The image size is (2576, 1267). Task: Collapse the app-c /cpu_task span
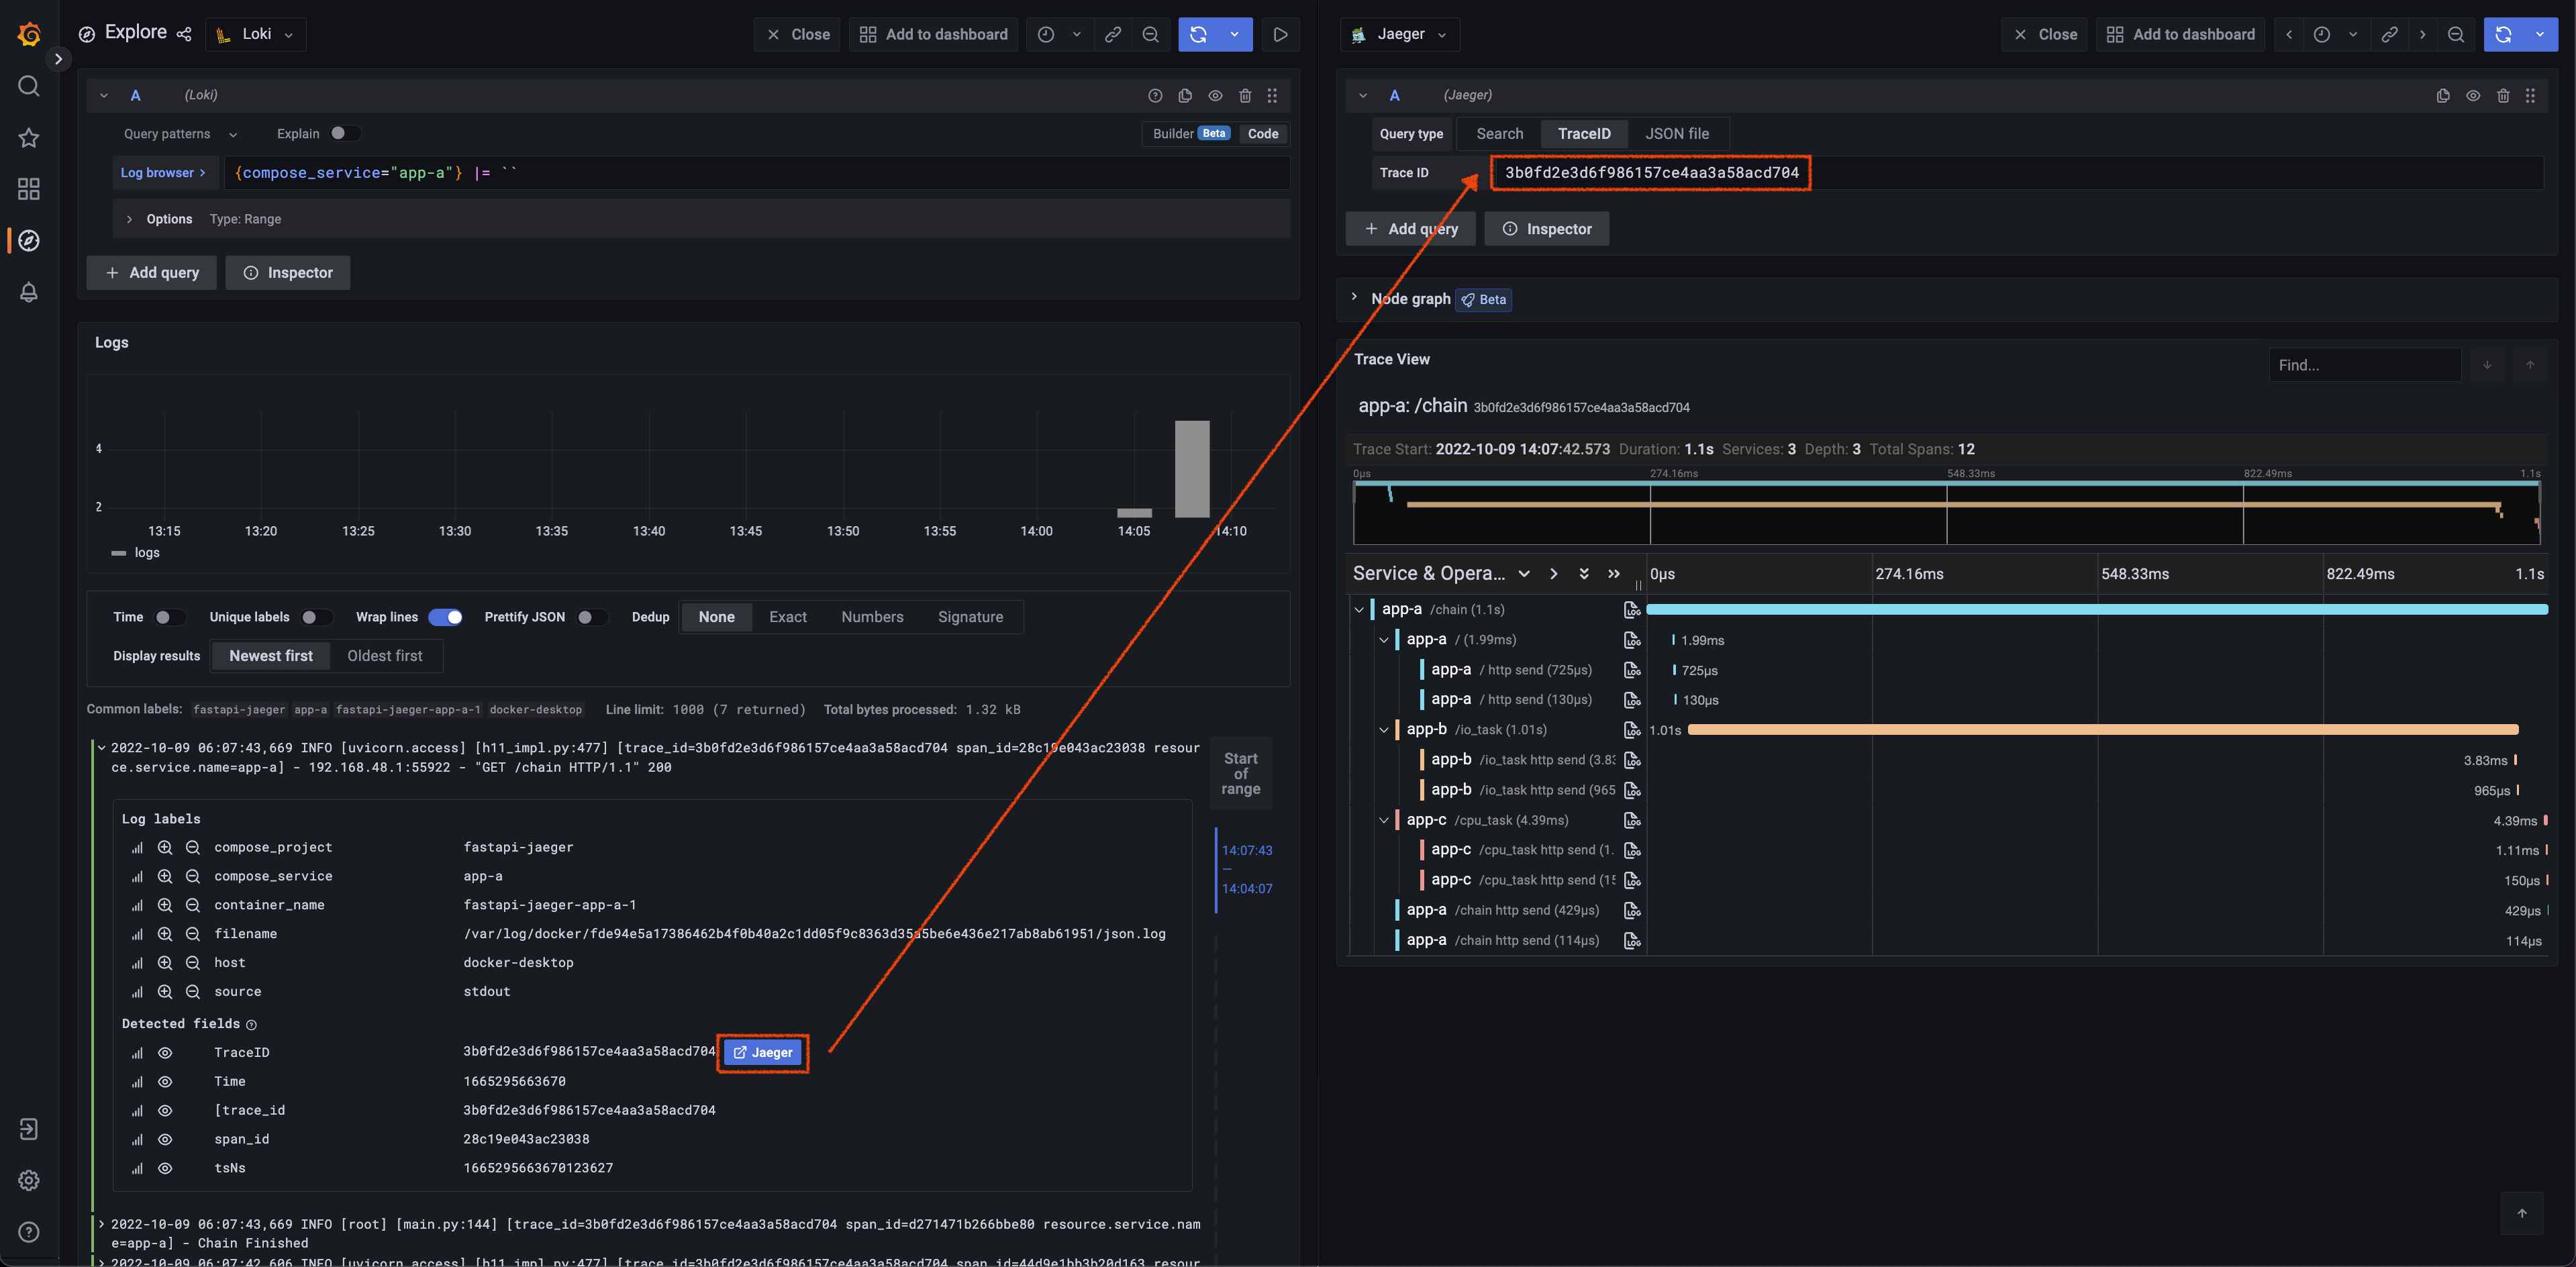[1384, 820]
